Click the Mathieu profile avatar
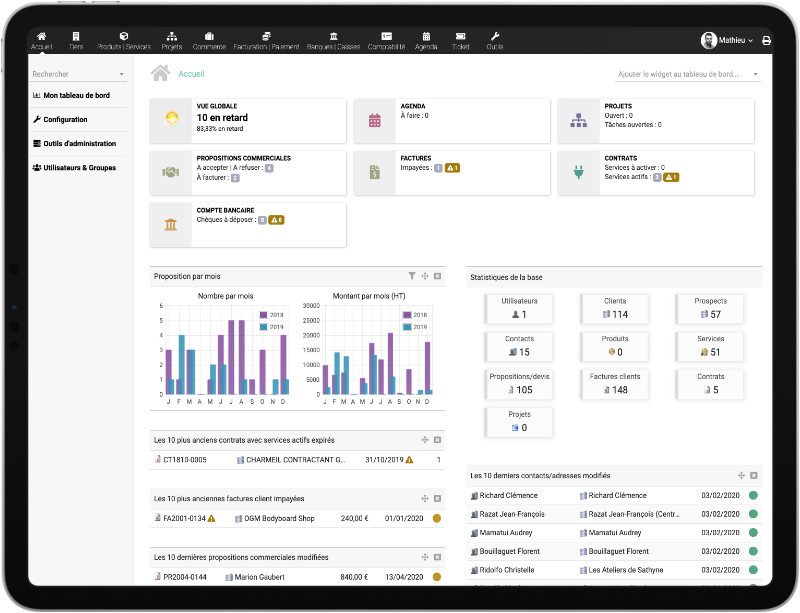Screen dimensions: 800x613 [709, 40]
